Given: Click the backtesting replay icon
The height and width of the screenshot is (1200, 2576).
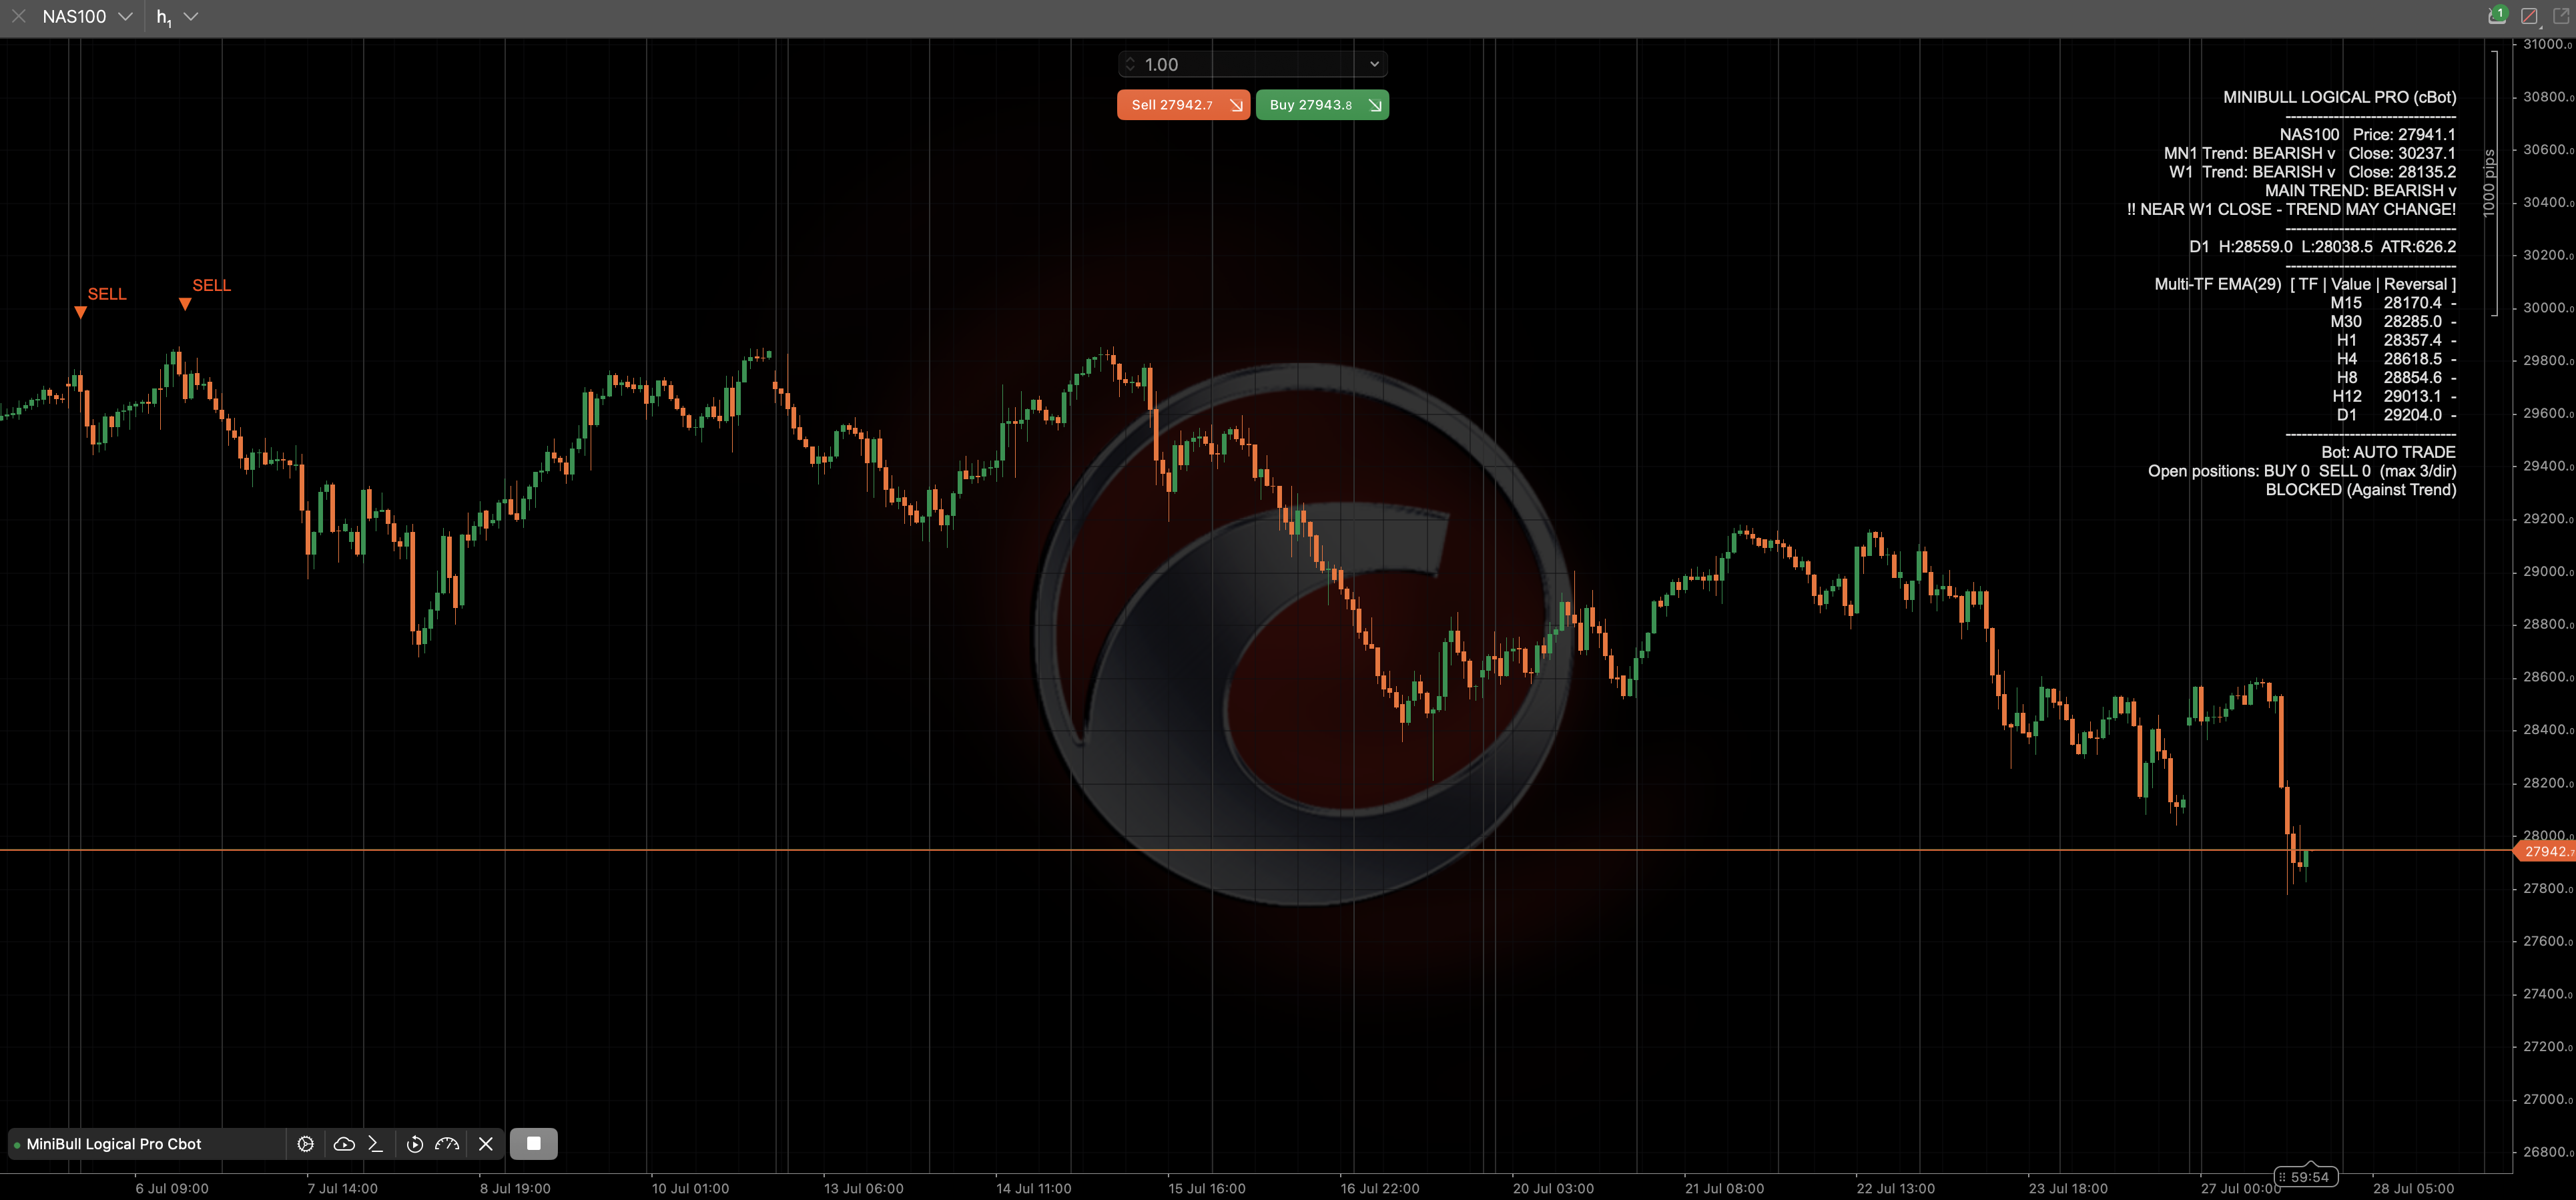Looking at the screenshot, I should coord(415,1143).
